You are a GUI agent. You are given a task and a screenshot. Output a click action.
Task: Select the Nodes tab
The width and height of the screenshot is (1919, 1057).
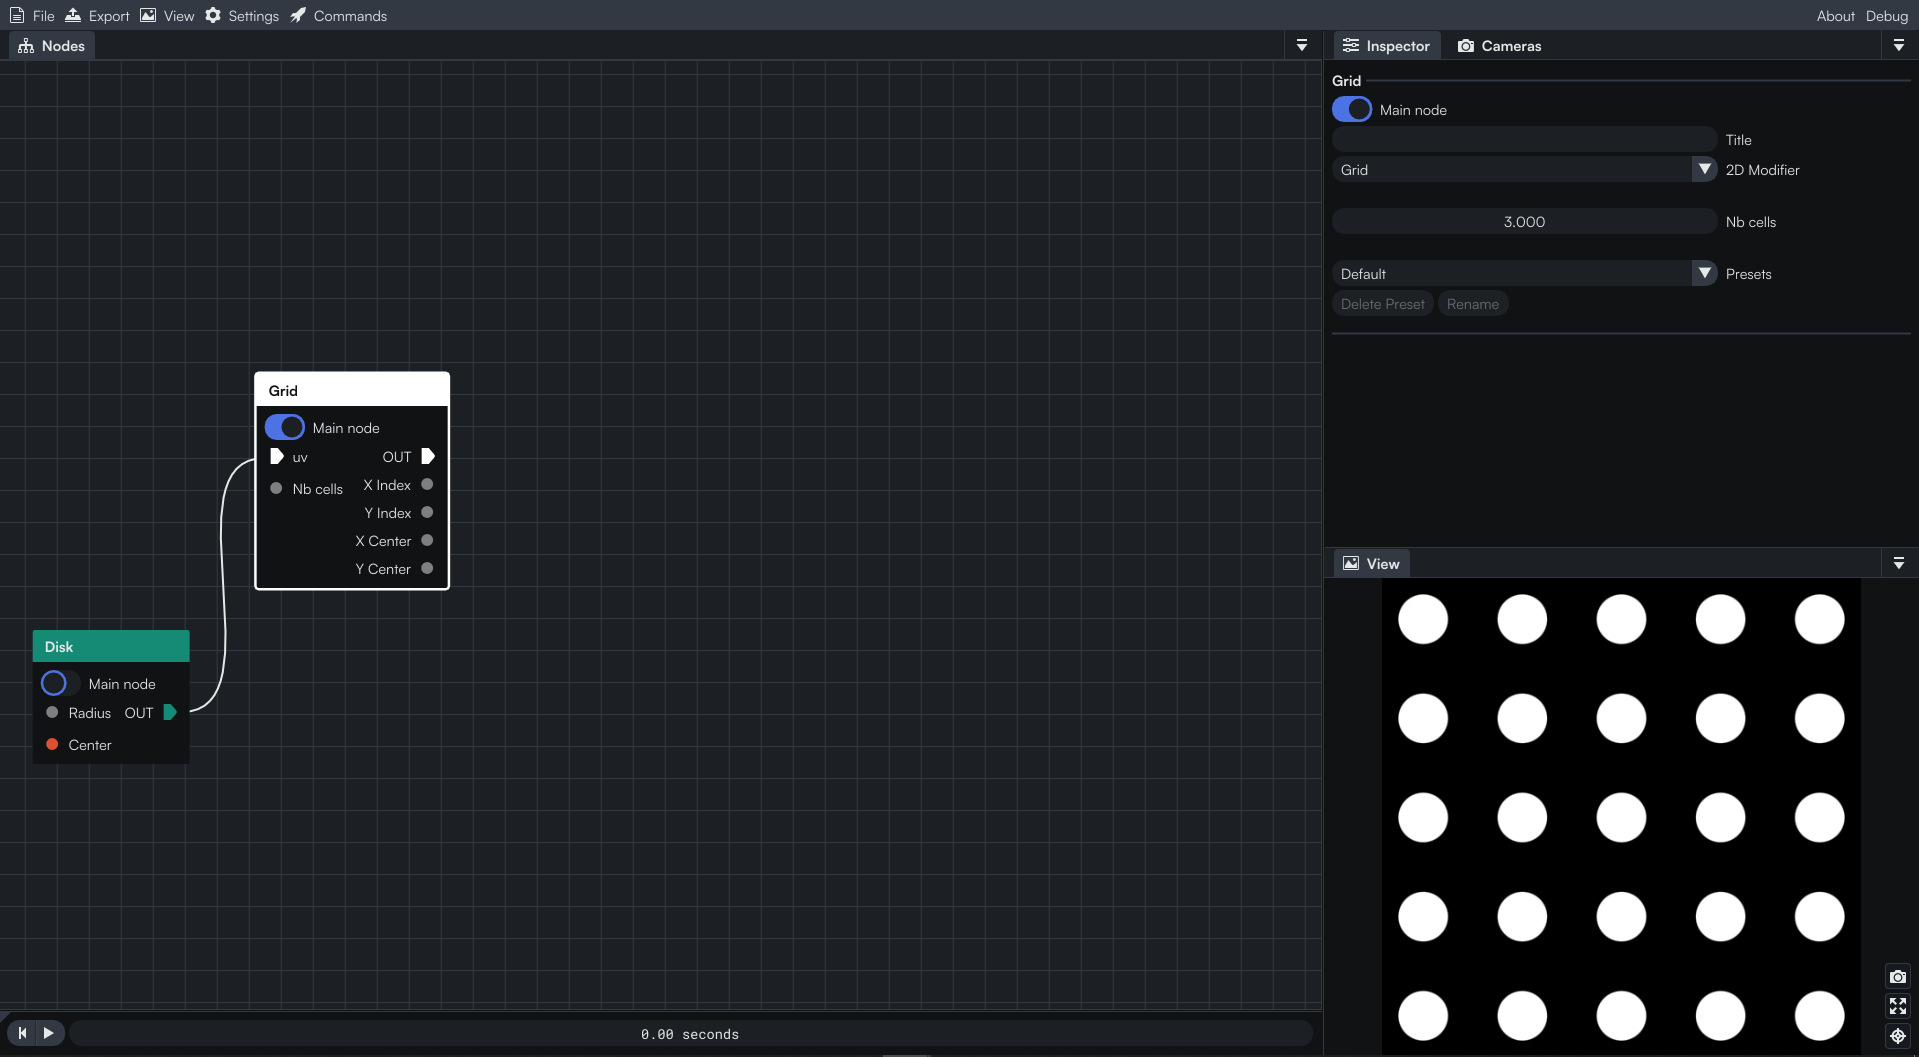pos(52,46)
